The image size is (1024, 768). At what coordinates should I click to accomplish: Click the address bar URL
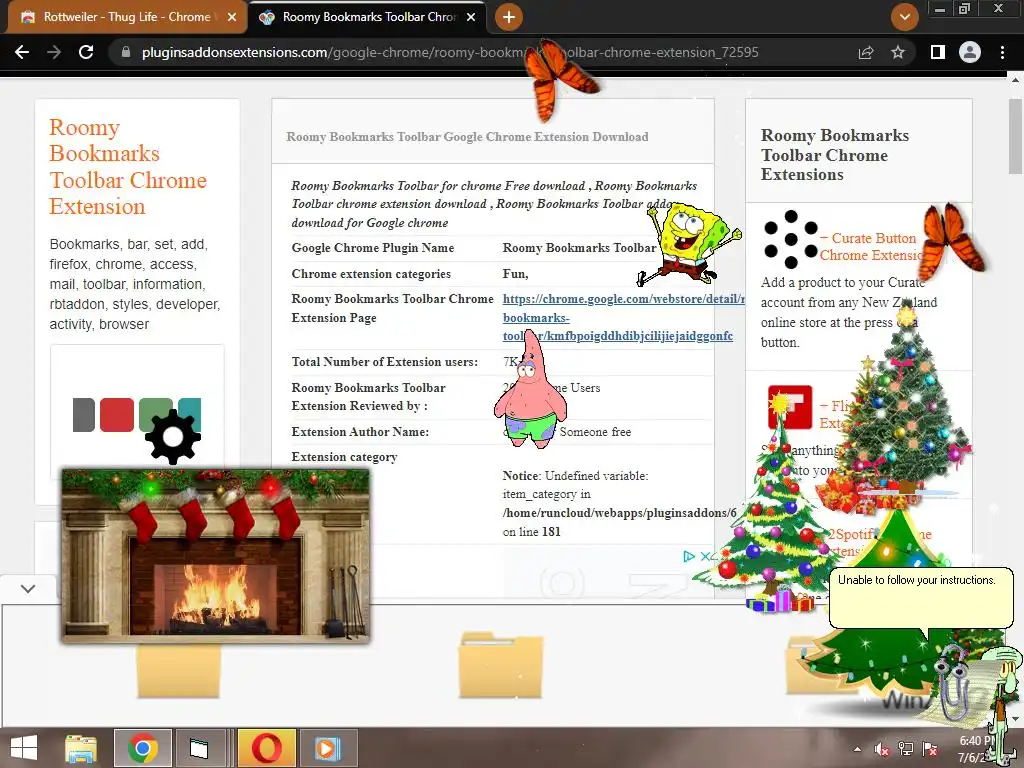(450, 52)
